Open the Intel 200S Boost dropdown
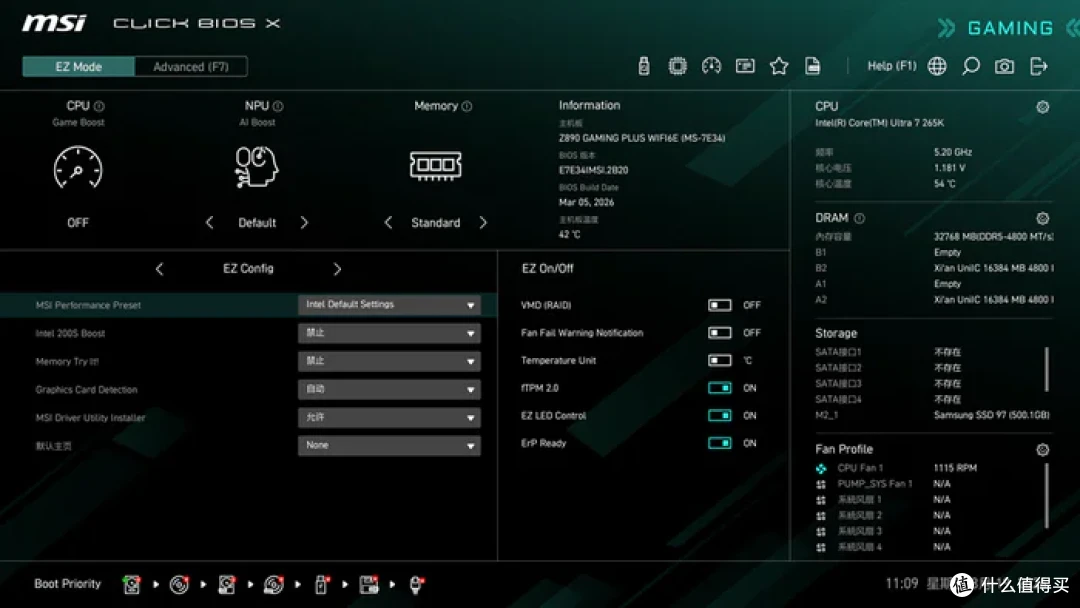 389,333
